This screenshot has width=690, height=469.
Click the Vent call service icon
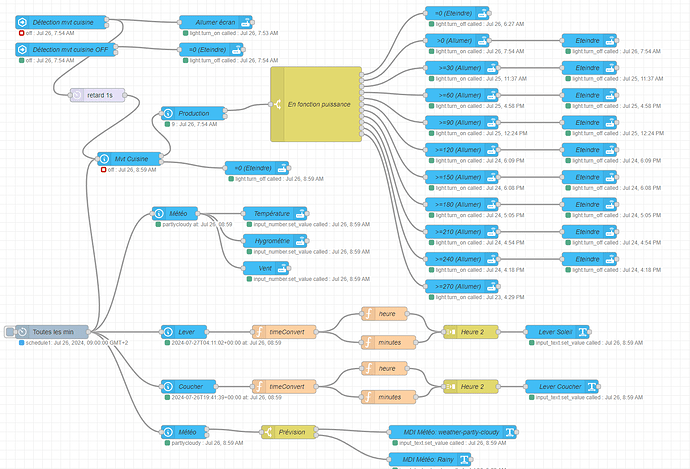point(283,268)
